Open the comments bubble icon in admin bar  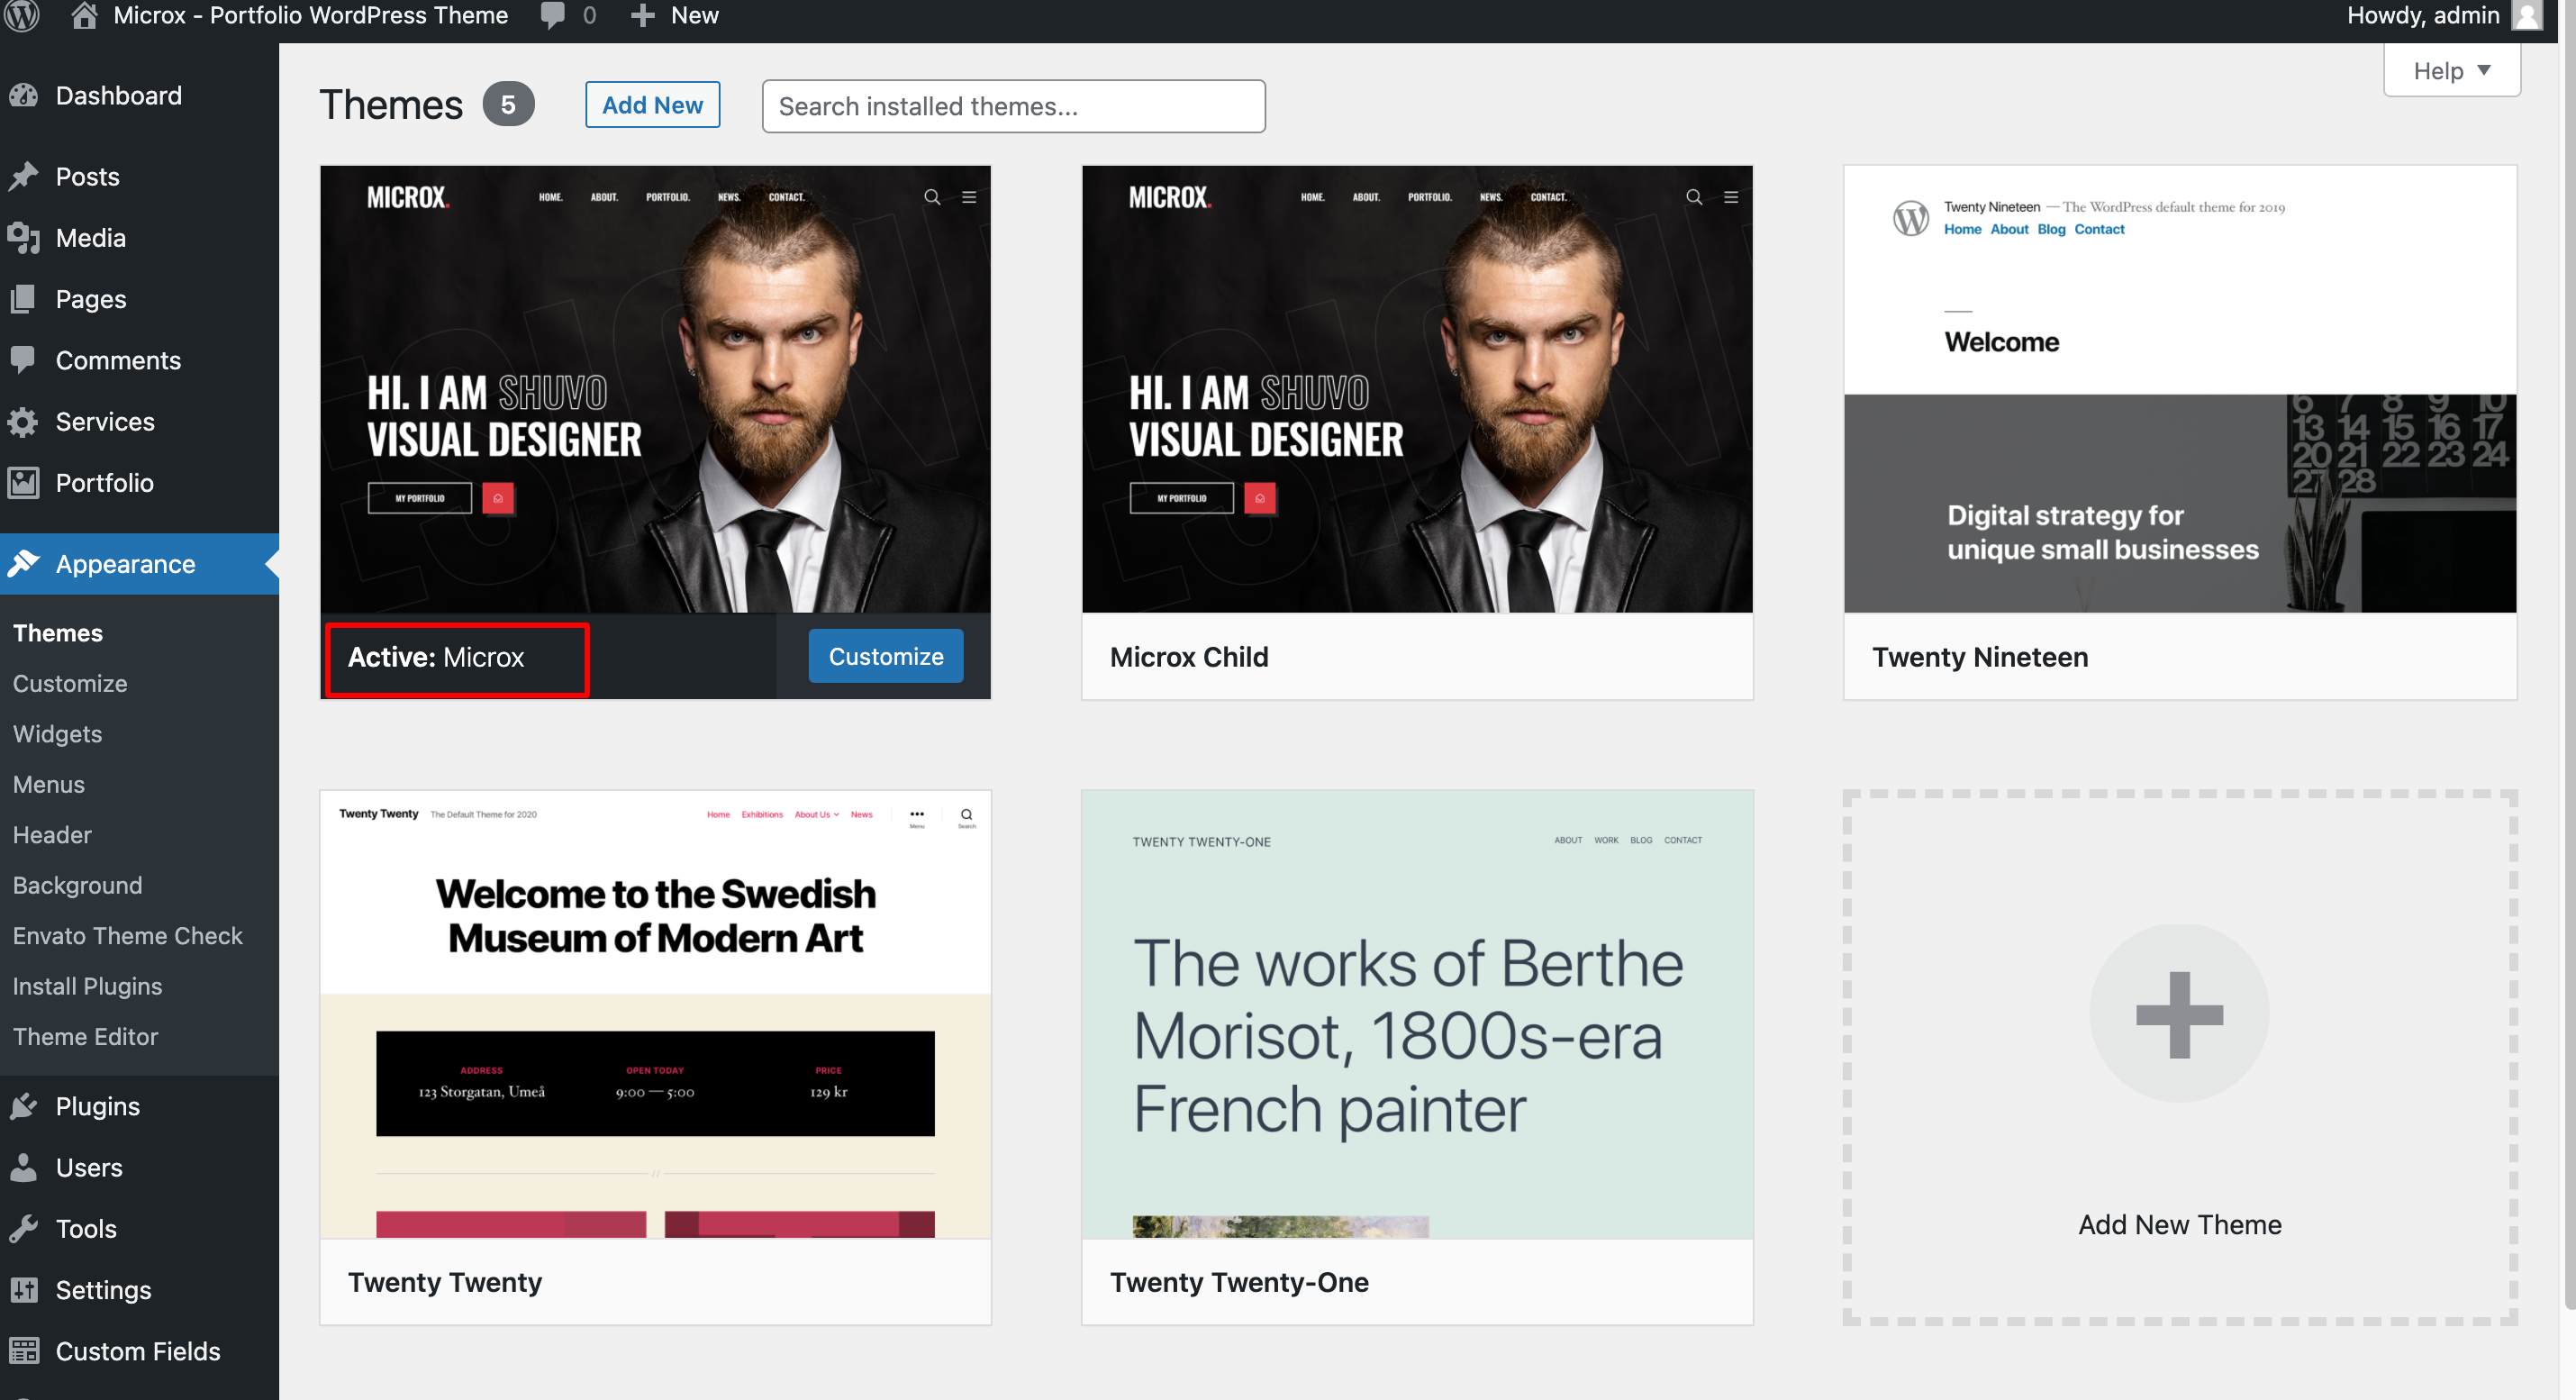click(x=552, y=16)
